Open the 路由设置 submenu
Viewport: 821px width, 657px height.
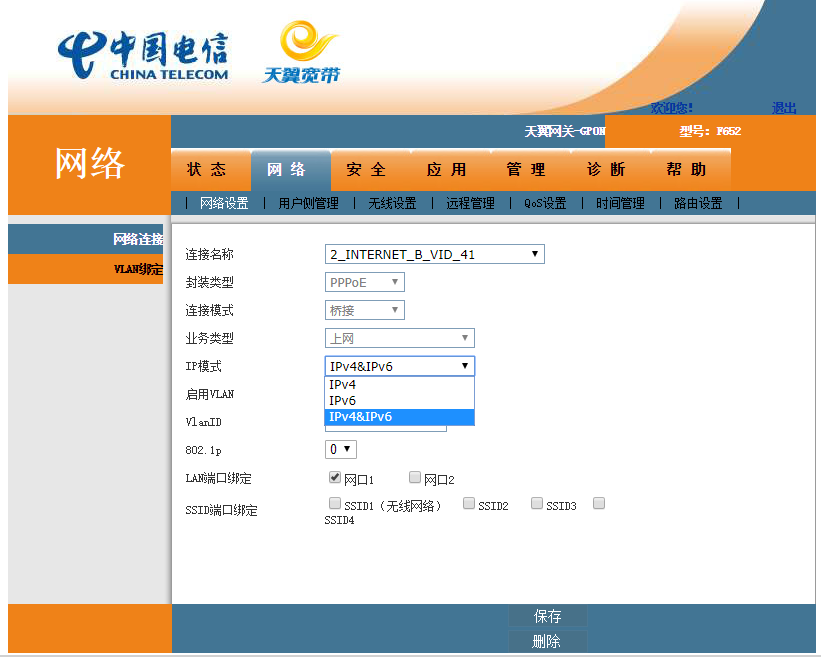[698, 203]
